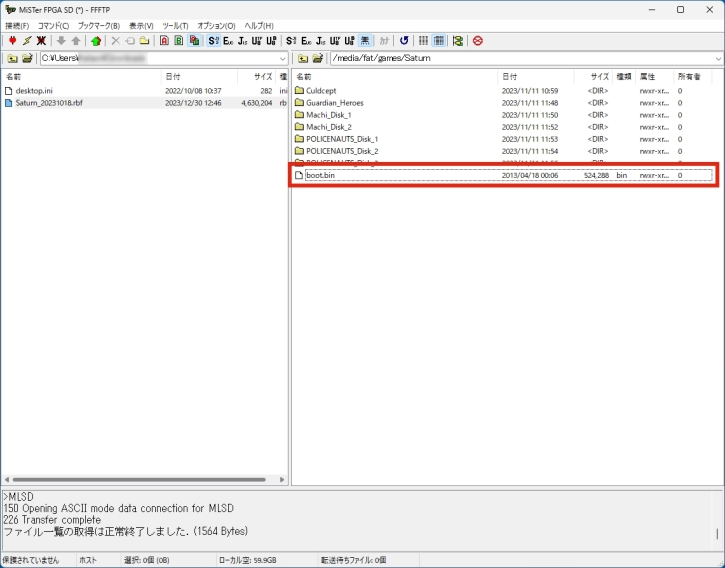Click the Connect (plug) toolbar icon
Image resolution: width=725 pixels, height=568 pixels.
click(x=12, y=41)
